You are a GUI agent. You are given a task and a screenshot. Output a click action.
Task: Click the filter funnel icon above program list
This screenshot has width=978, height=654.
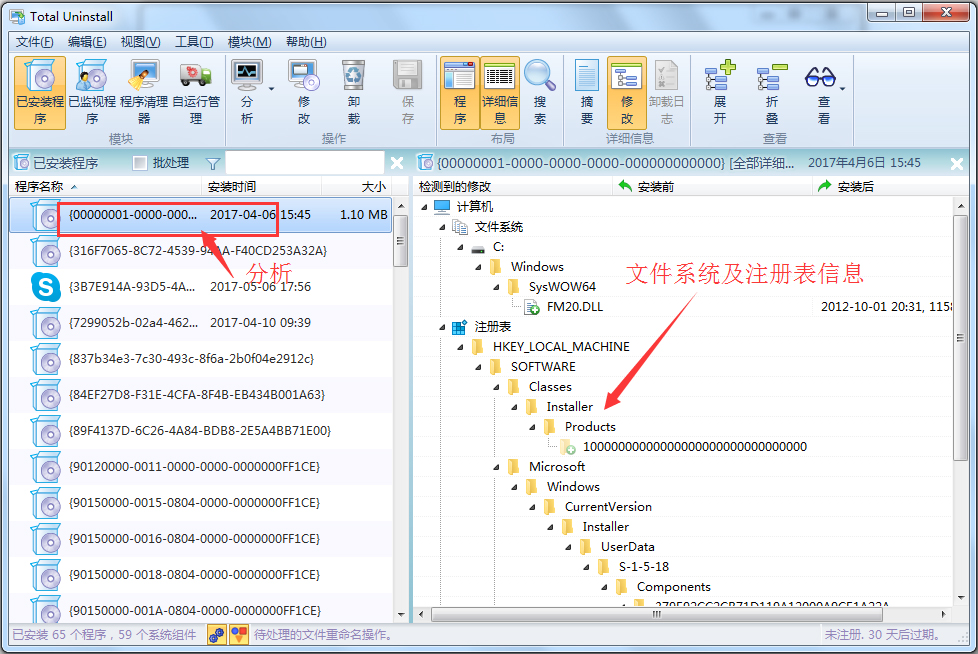point(213,163)
